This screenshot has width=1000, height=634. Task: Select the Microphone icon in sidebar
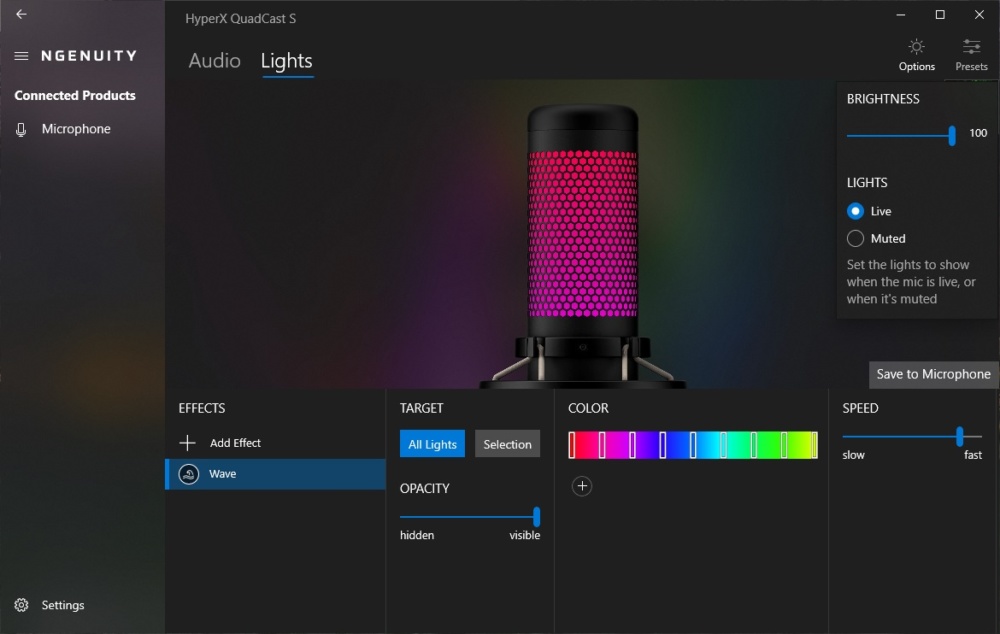[21, 129]
